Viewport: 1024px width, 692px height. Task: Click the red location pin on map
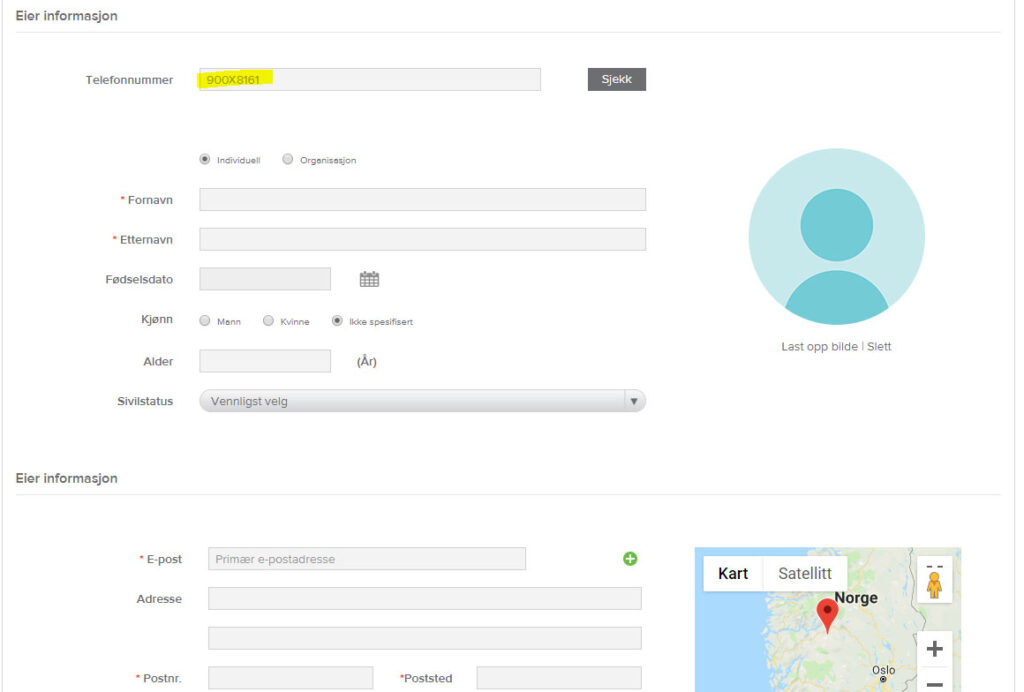827,614
